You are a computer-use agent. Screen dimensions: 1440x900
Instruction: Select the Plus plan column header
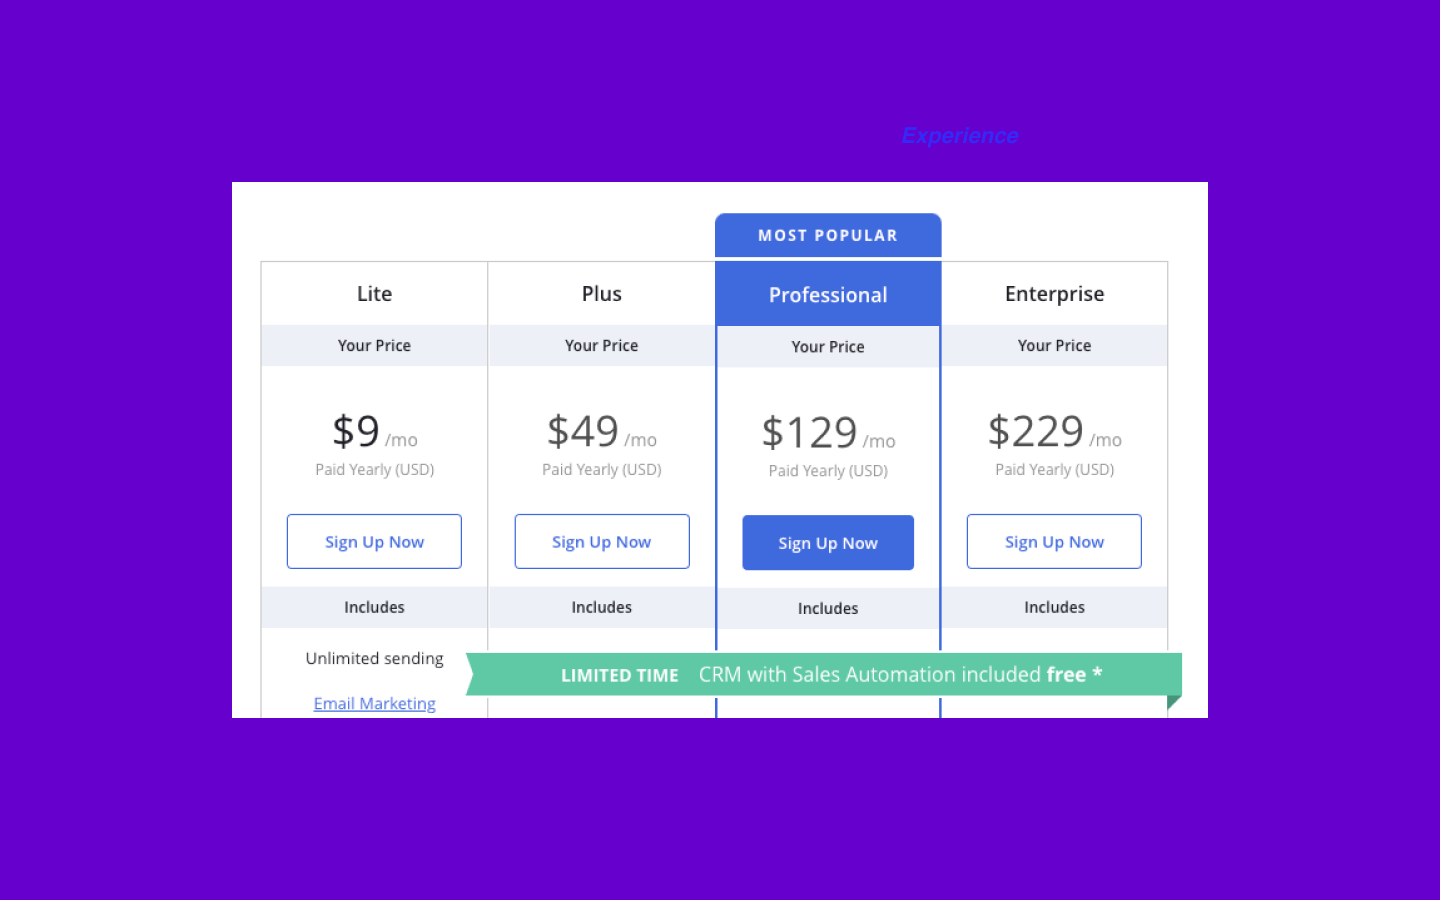pyautogui.click(x=601, y=293)
